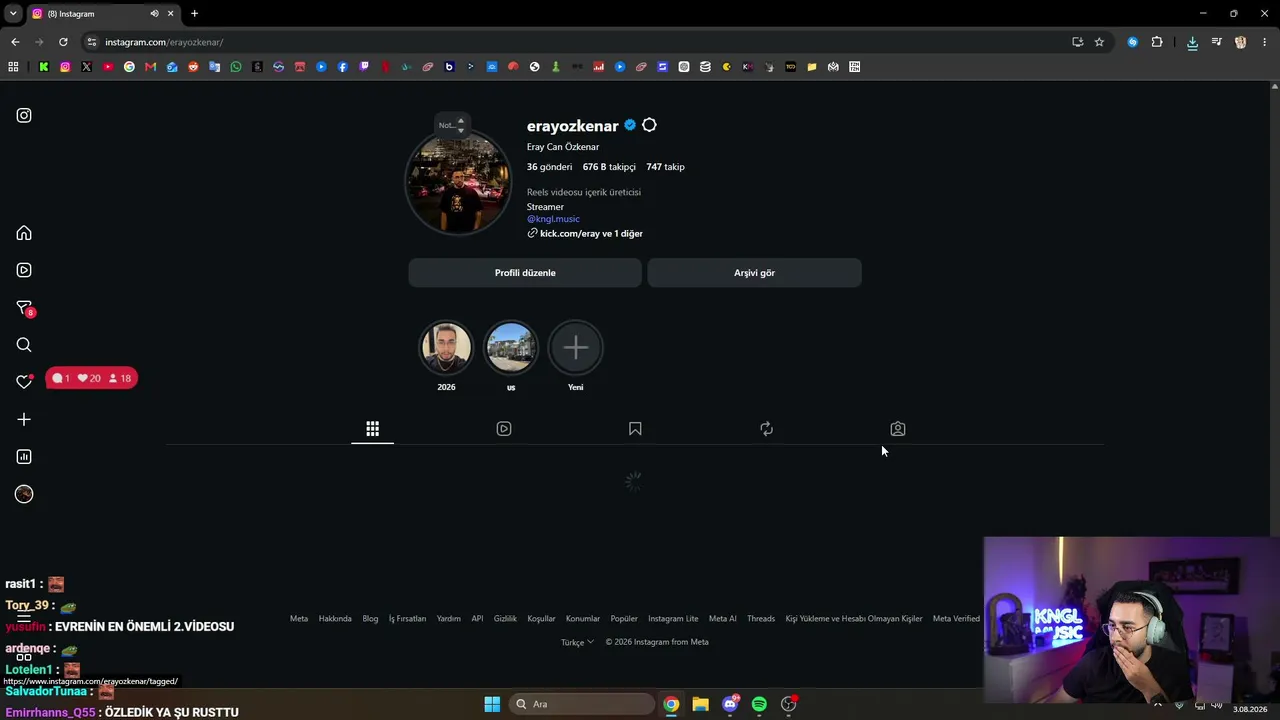The height and width of the screenshot is (720, 1280).
Task: Click the Arşivi gör button
Action: click(754, 273)
